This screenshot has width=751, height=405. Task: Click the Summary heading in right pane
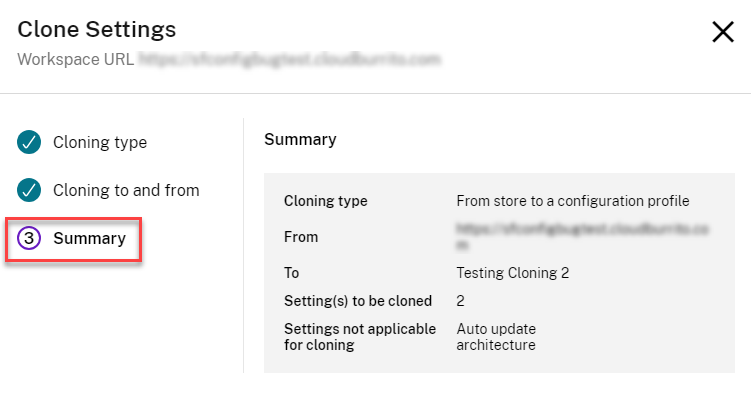(x=300, y=139)
